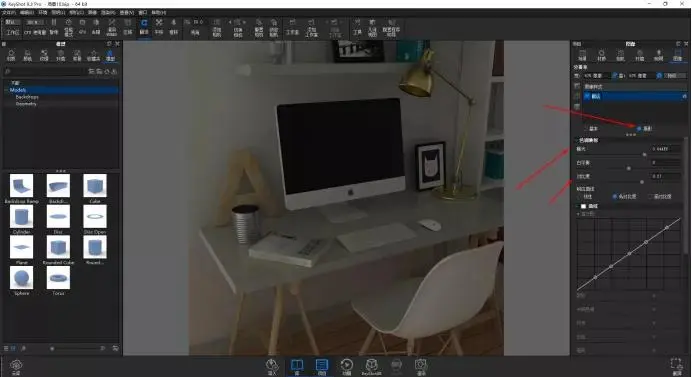692x377 pixels.
Task: Open the Help menu
Action: click(x=159, y=12)
